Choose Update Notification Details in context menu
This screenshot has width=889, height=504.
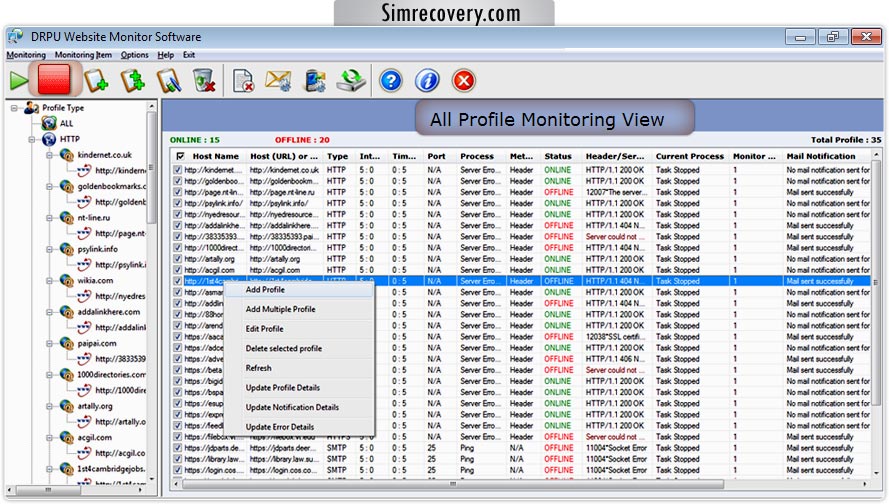(x=292, y=407)
